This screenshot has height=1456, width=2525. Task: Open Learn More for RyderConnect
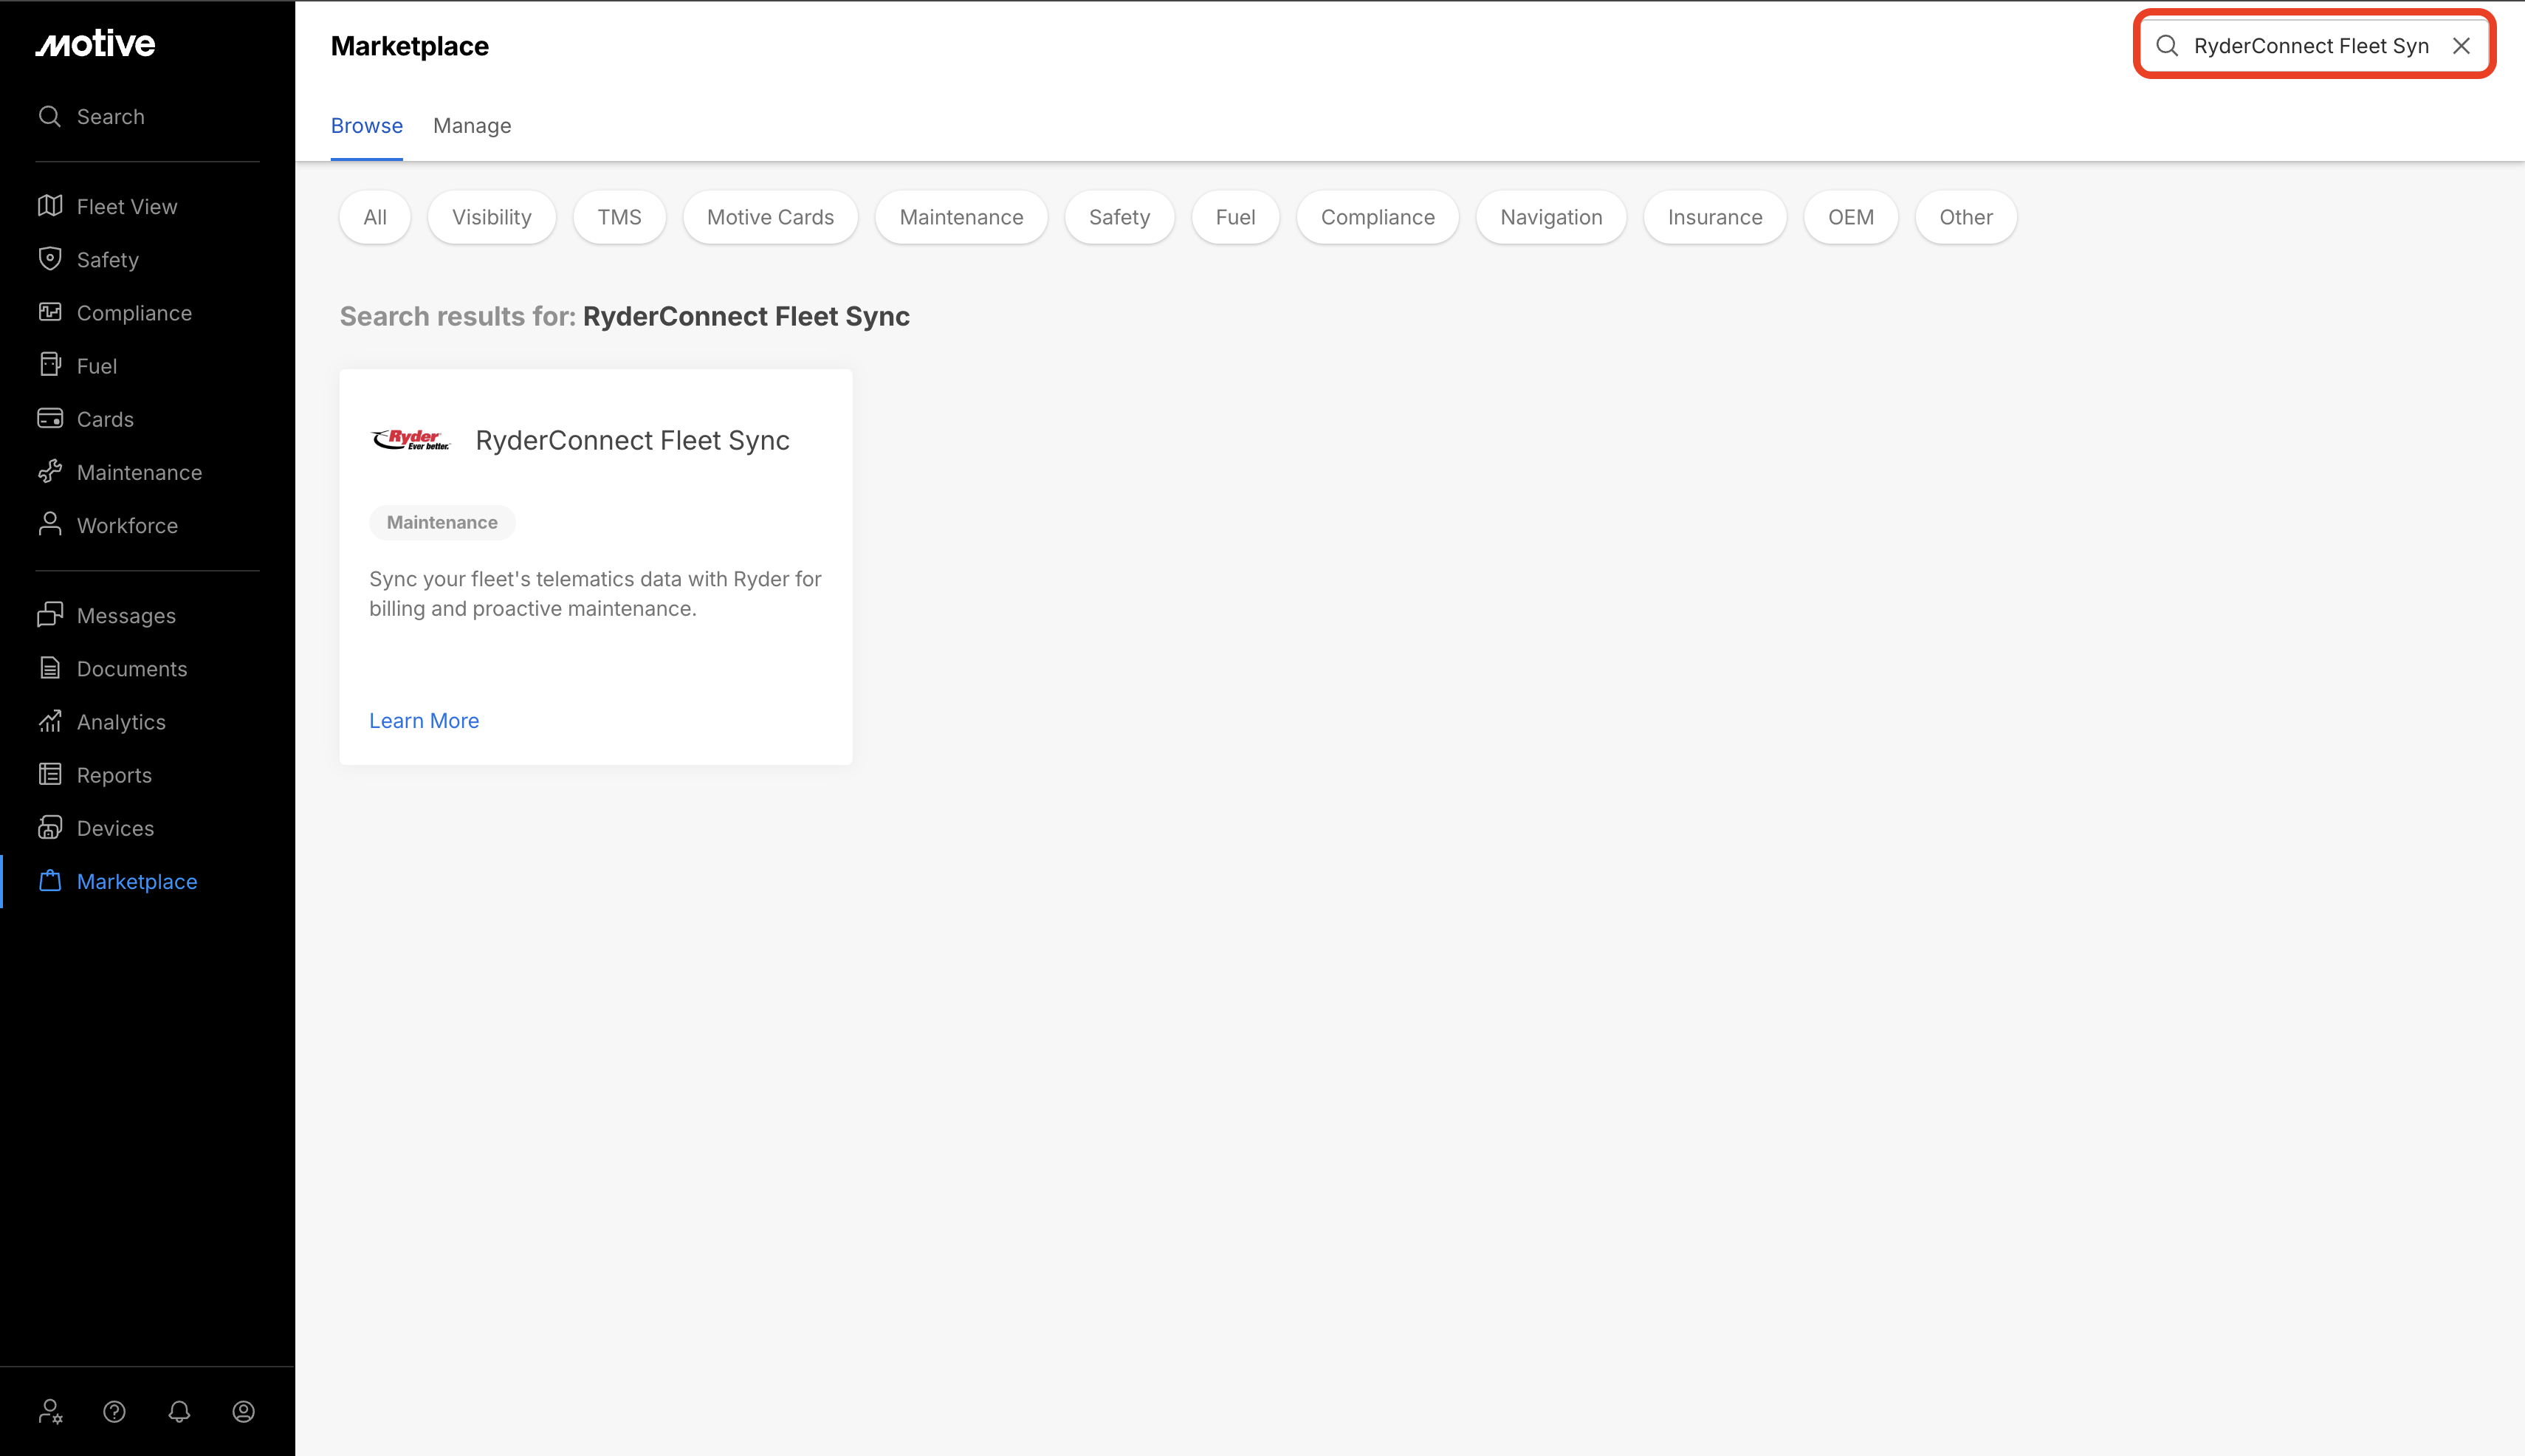(x=424, y=721)
